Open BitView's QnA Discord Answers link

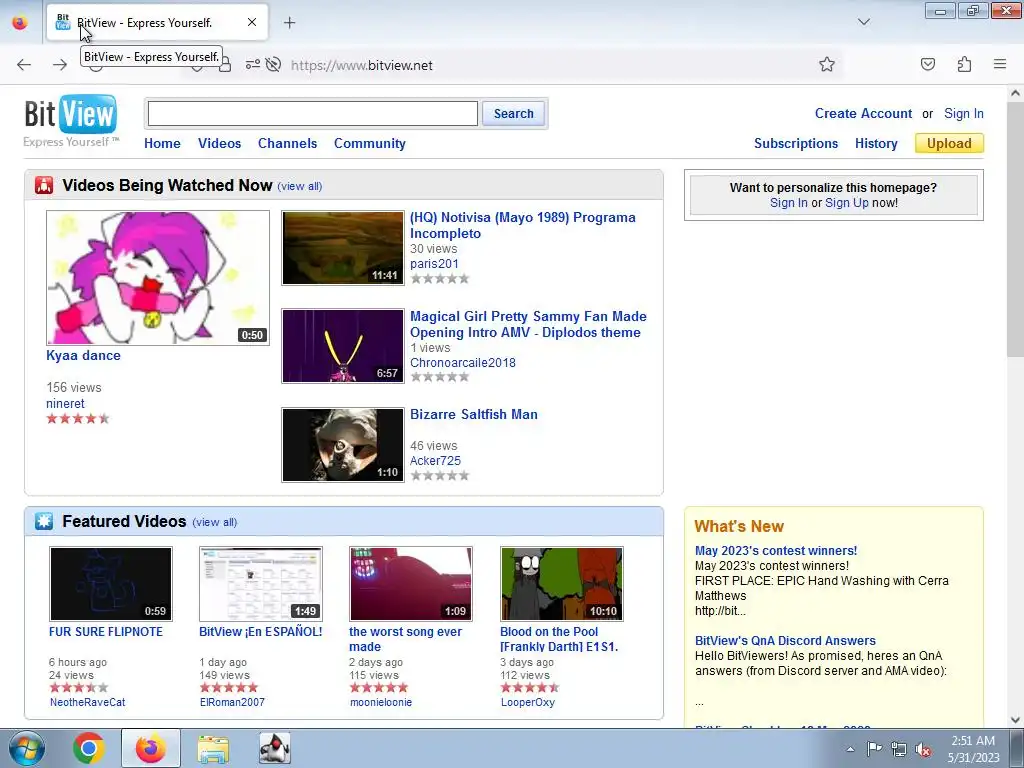coord(785,641)
